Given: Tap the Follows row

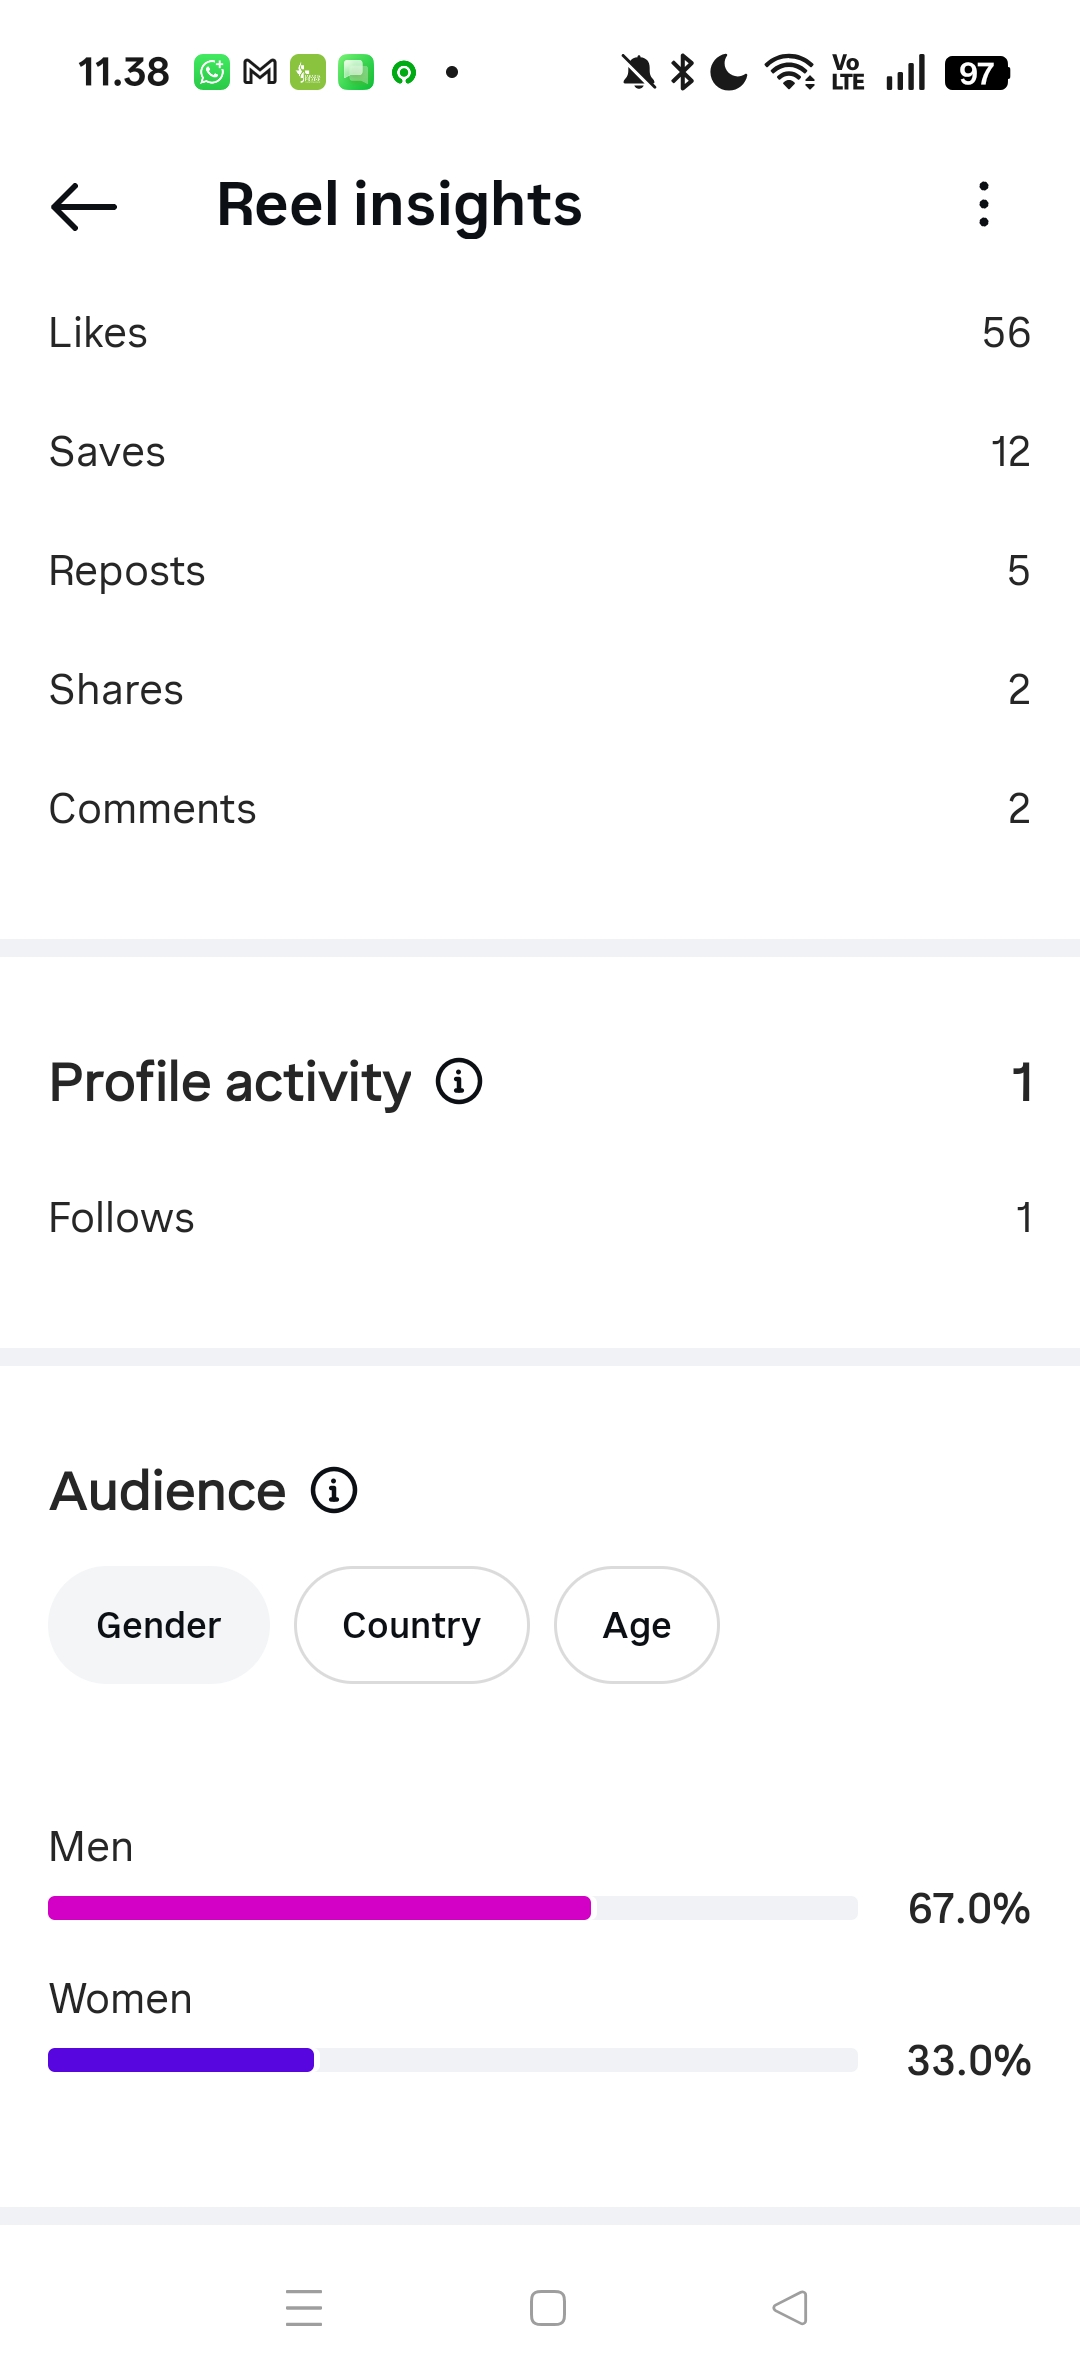Looking at the screenshot, I should 540,1218.
